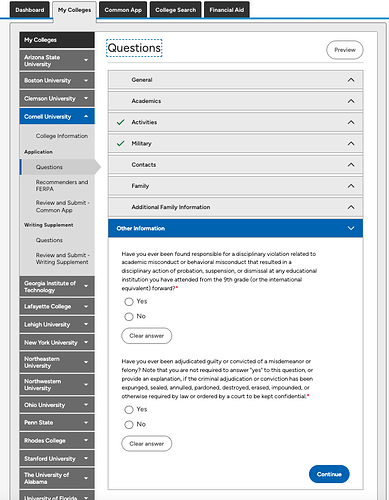Select No for the misdemeanor or felony question

tap(129, 424)
